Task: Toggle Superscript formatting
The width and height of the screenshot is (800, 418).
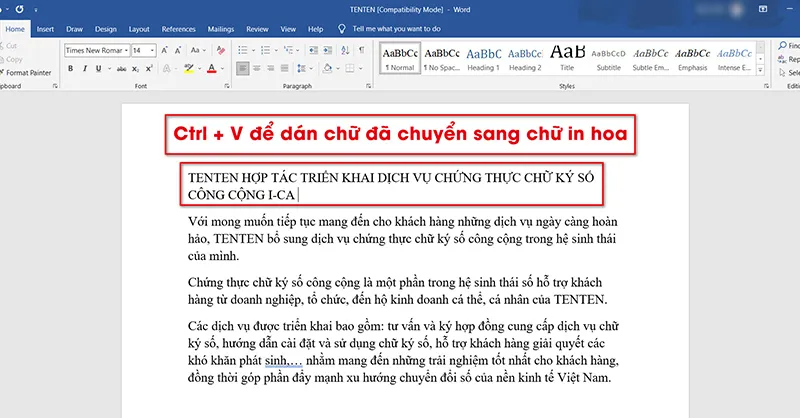Action: (x=149, y=68)
